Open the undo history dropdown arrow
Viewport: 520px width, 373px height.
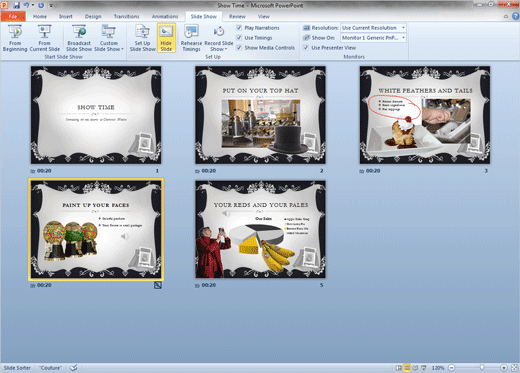[x=33, y=5]
